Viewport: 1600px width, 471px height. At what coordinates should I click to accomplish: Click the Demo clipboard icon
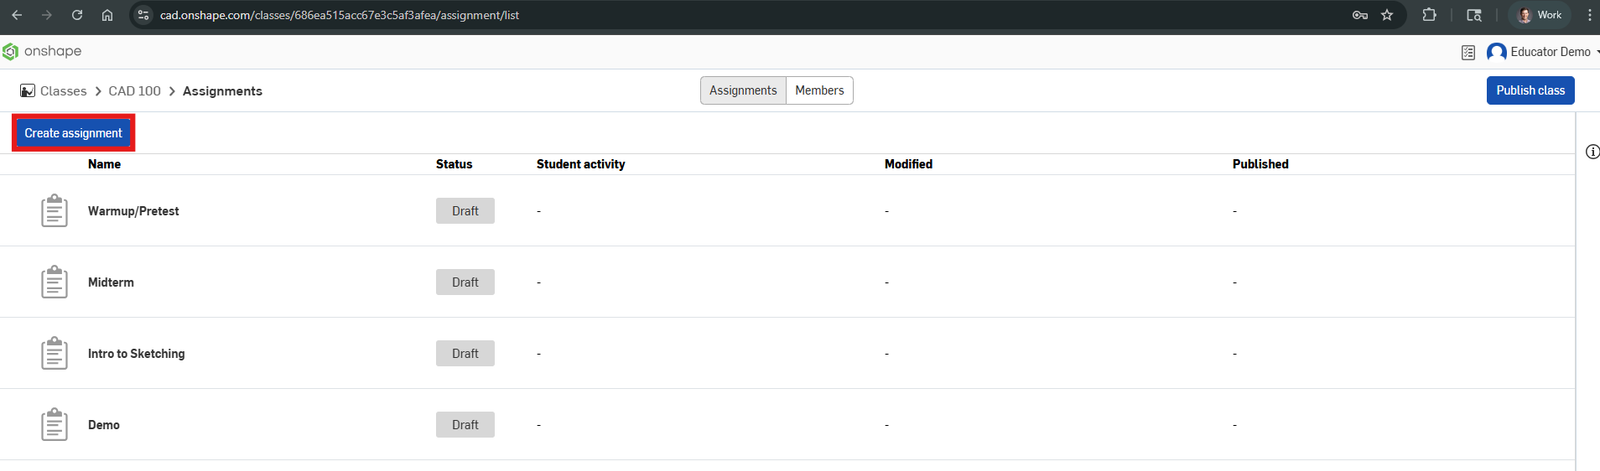[54, 425]
